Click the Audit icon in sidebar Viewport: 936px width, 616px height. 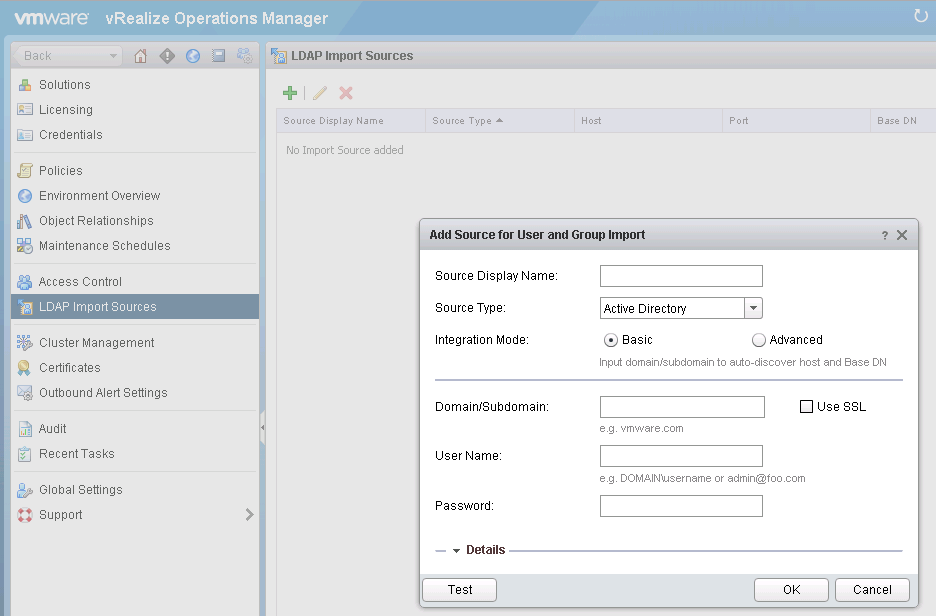coord(24,429)
